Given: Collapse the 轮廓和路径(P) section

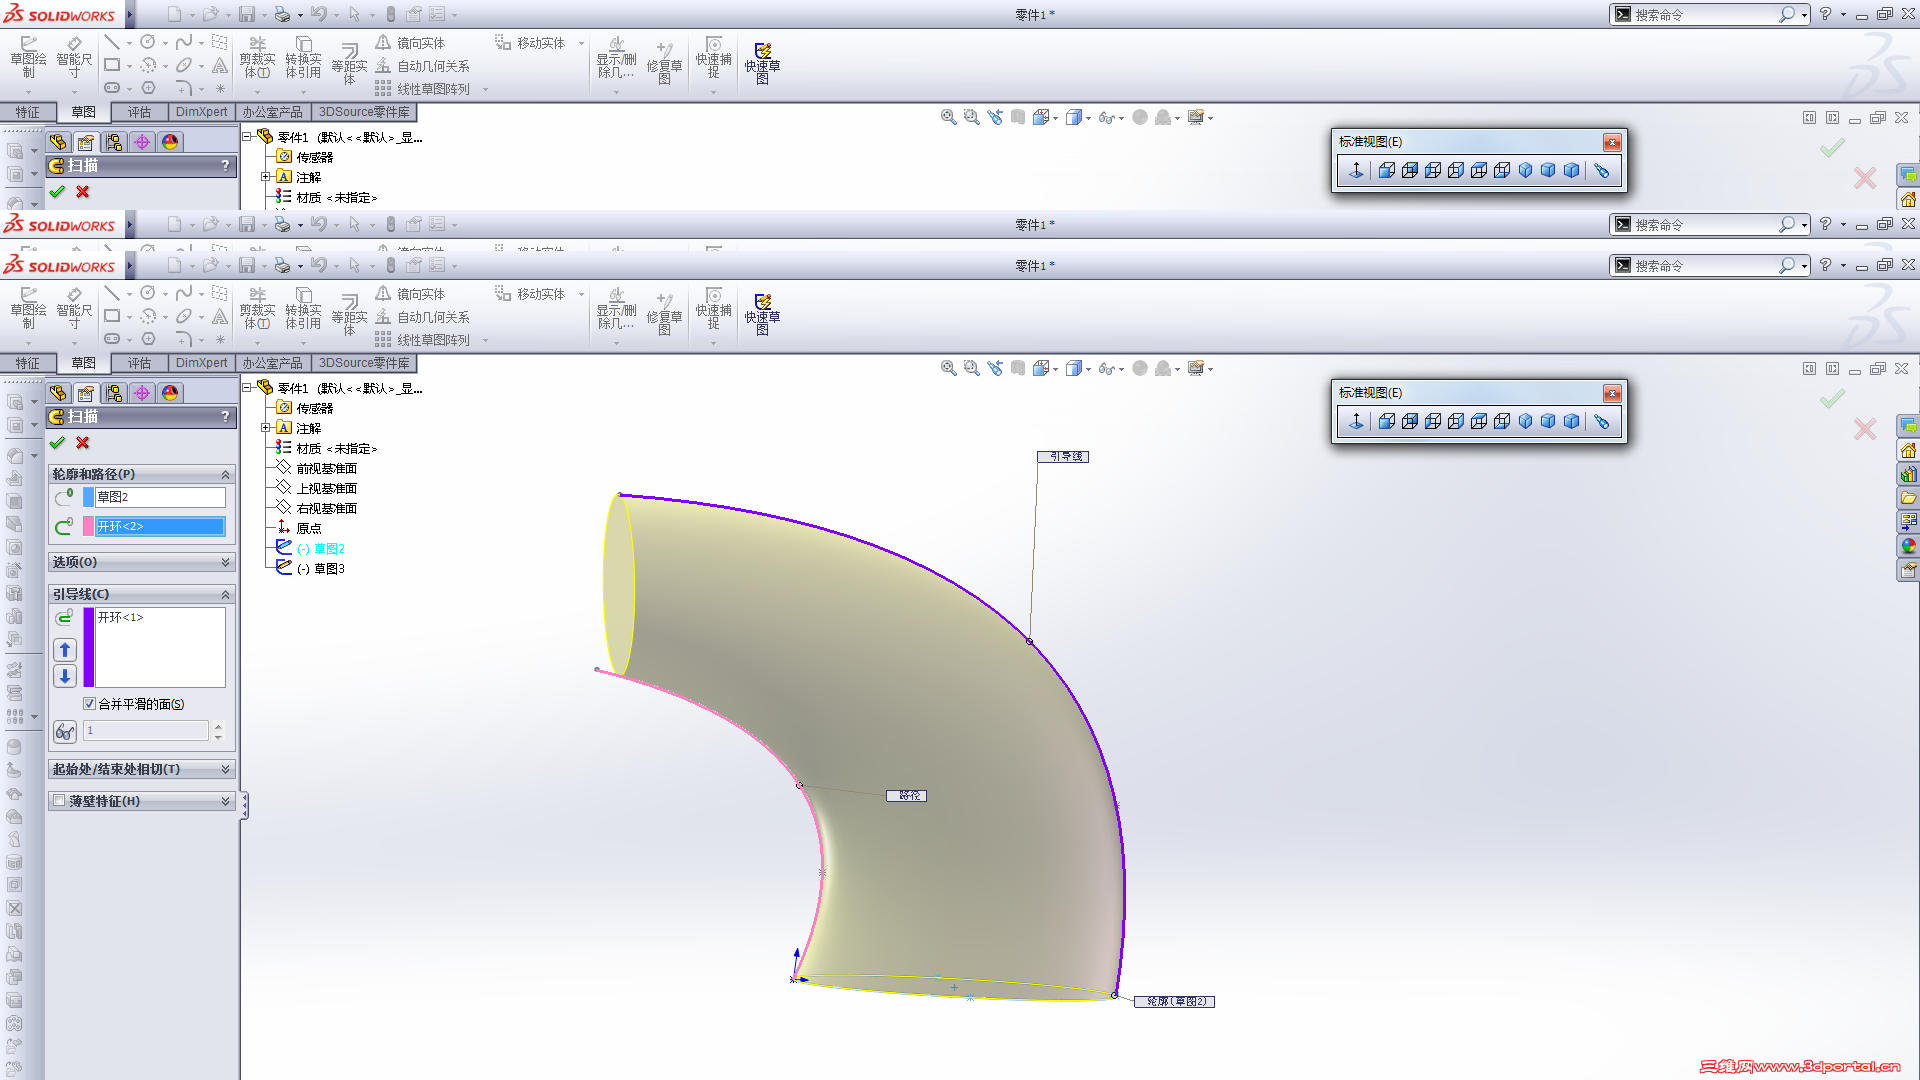Looking at the screenshot, I should 225,474.
